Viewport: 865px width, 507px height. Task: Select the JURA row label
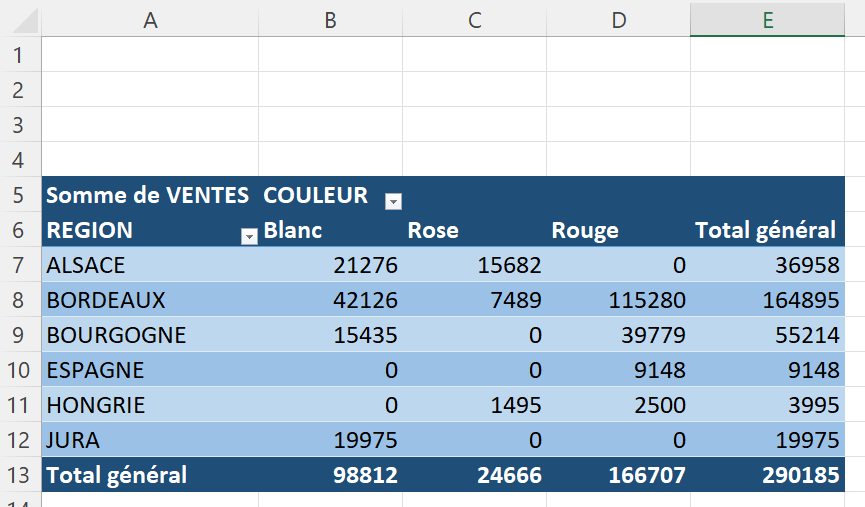click(73, 440)
